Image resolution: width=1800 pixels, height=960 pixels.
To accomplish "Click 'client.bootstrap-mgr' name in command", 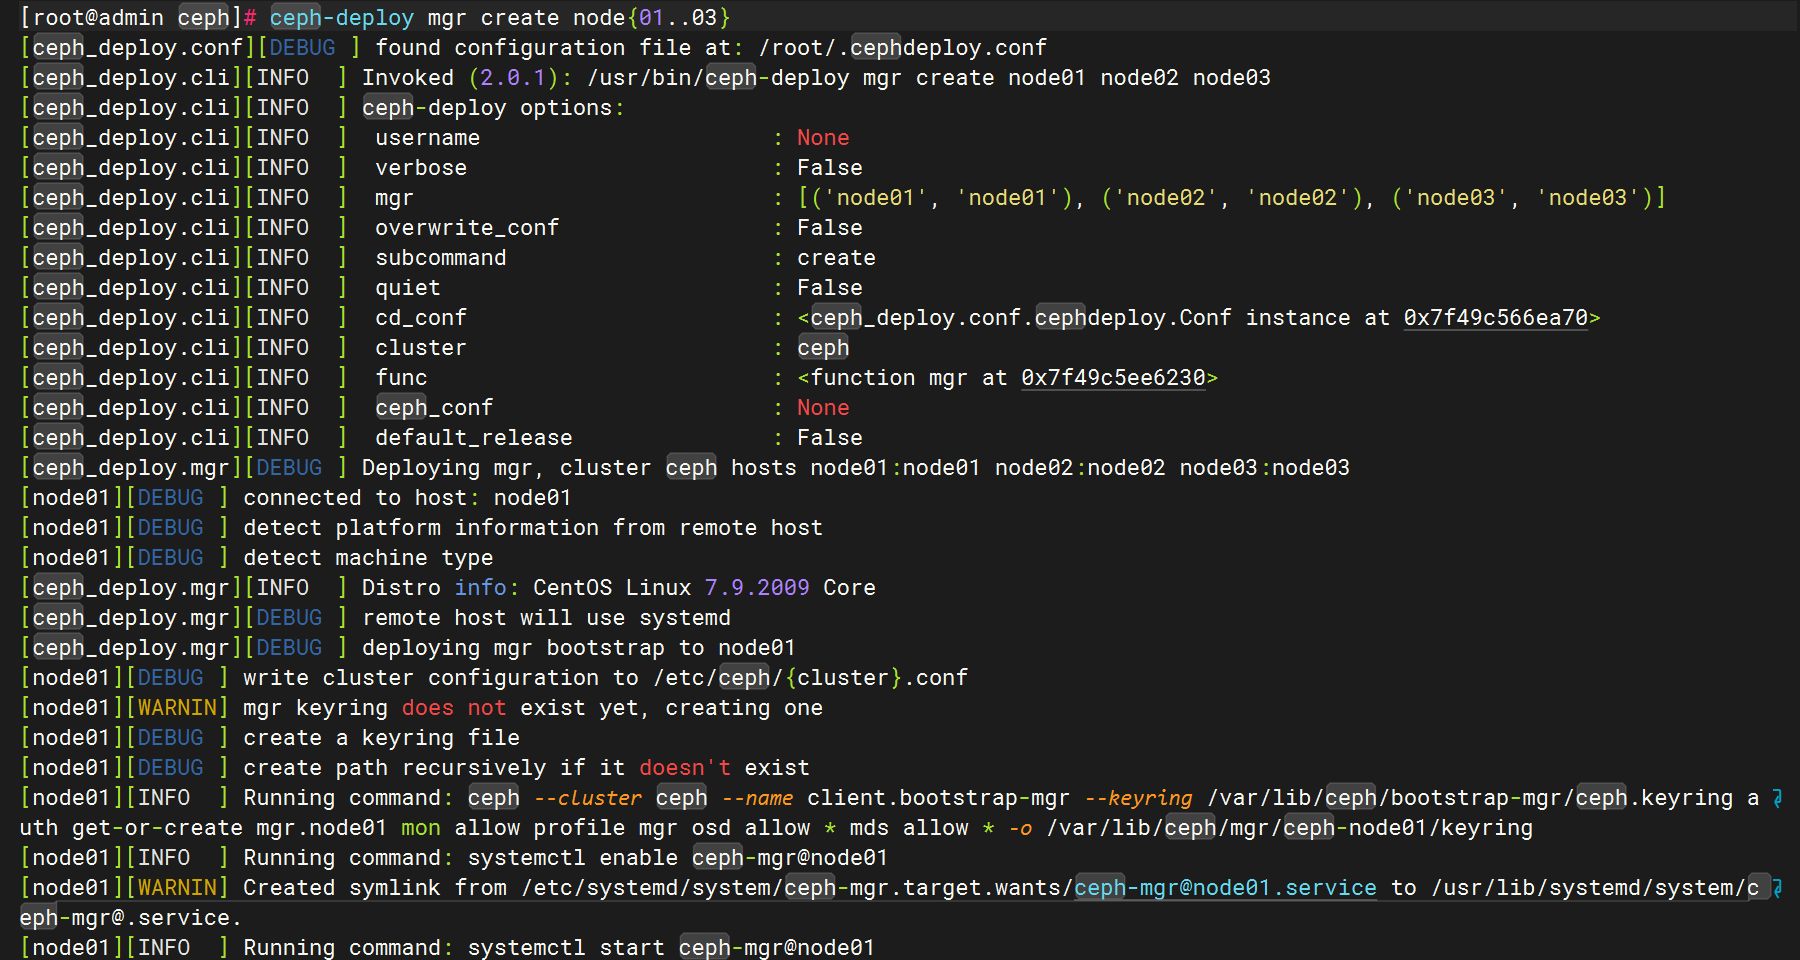I will [x=939, y=798].
